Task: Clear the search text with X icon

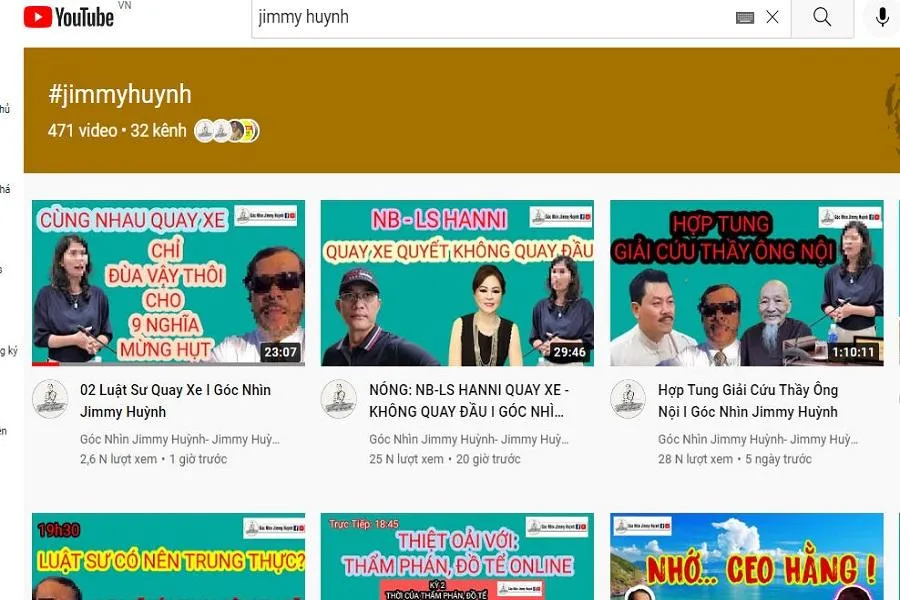Action: 772,17
